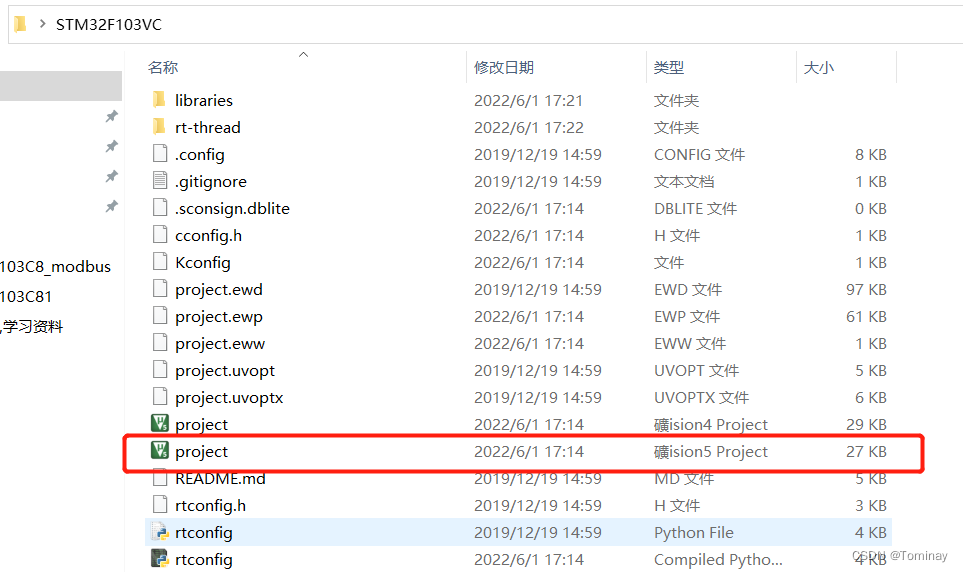This screenshot has height=572, width=963.
Task: Select the project.uvopt file name
Action: pyautogui.click(x=225, y=370)
